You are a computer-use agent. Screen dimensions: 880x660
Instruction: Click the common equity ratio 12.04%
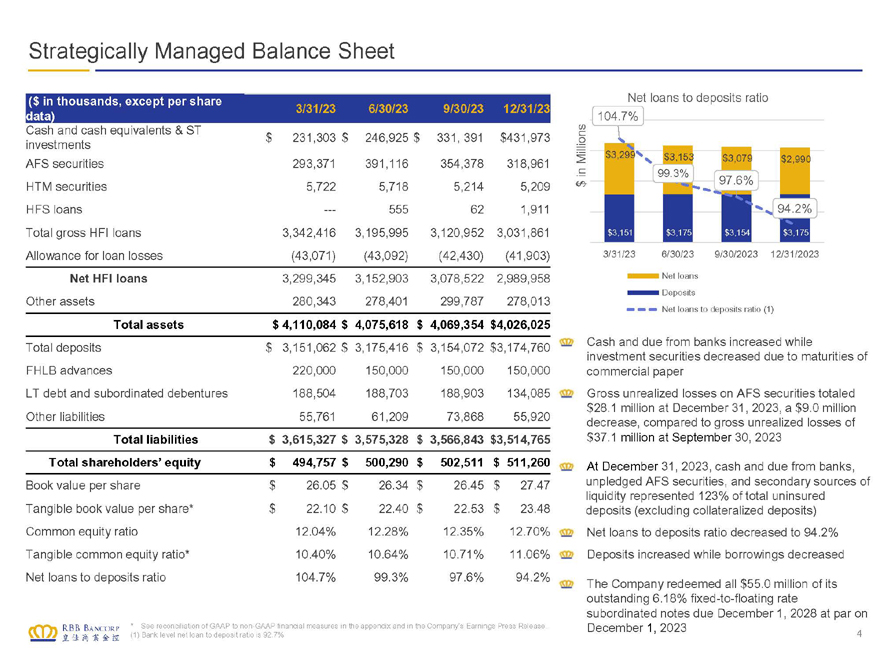point(315,531)
